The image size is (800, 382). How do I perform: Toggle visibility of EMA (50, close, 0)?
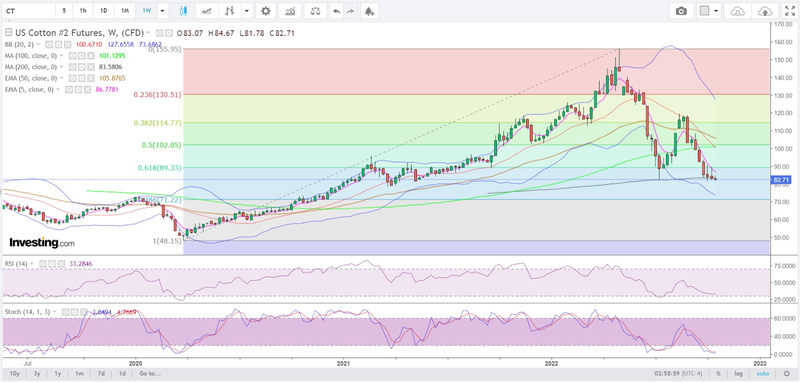click(x=72, y=78)
